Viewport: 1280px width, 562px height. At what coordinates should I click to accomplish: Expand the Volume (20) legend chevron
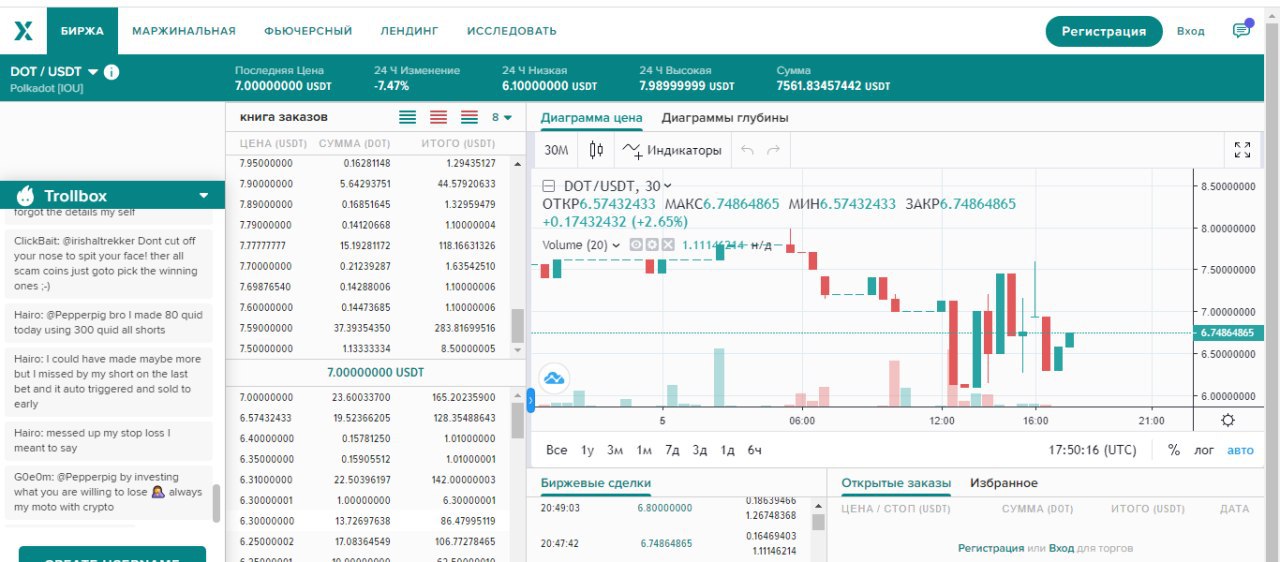point(616,245)
